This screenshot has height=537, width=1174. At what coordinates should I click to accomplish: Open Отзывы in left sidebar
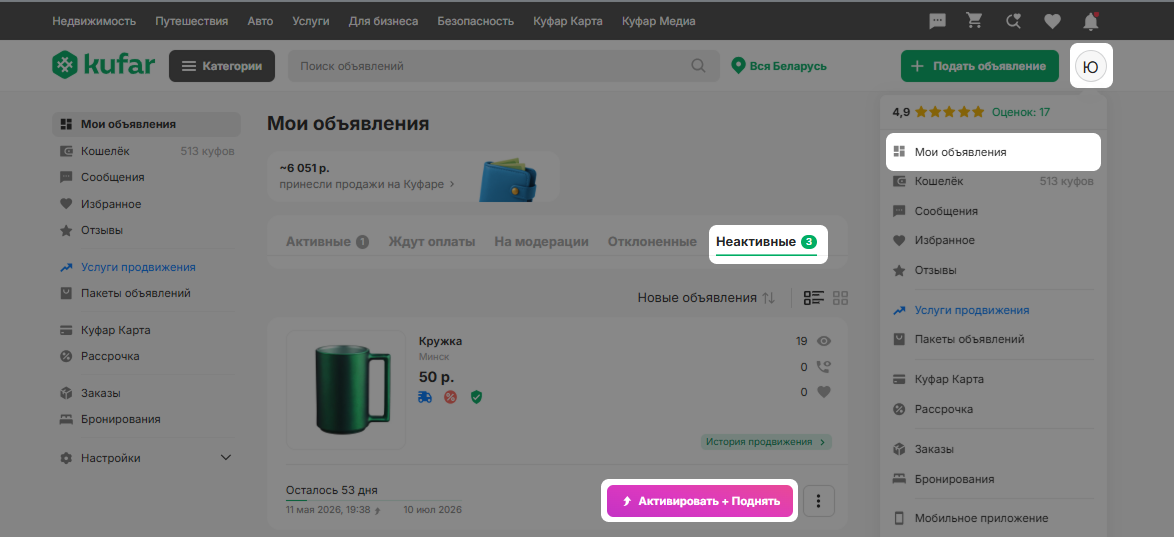coord(147,230)
